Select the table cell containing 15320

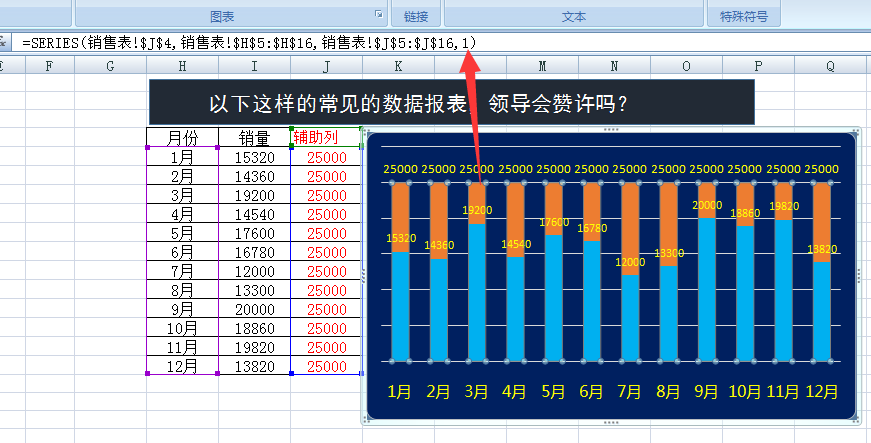(x=254, y=158)
